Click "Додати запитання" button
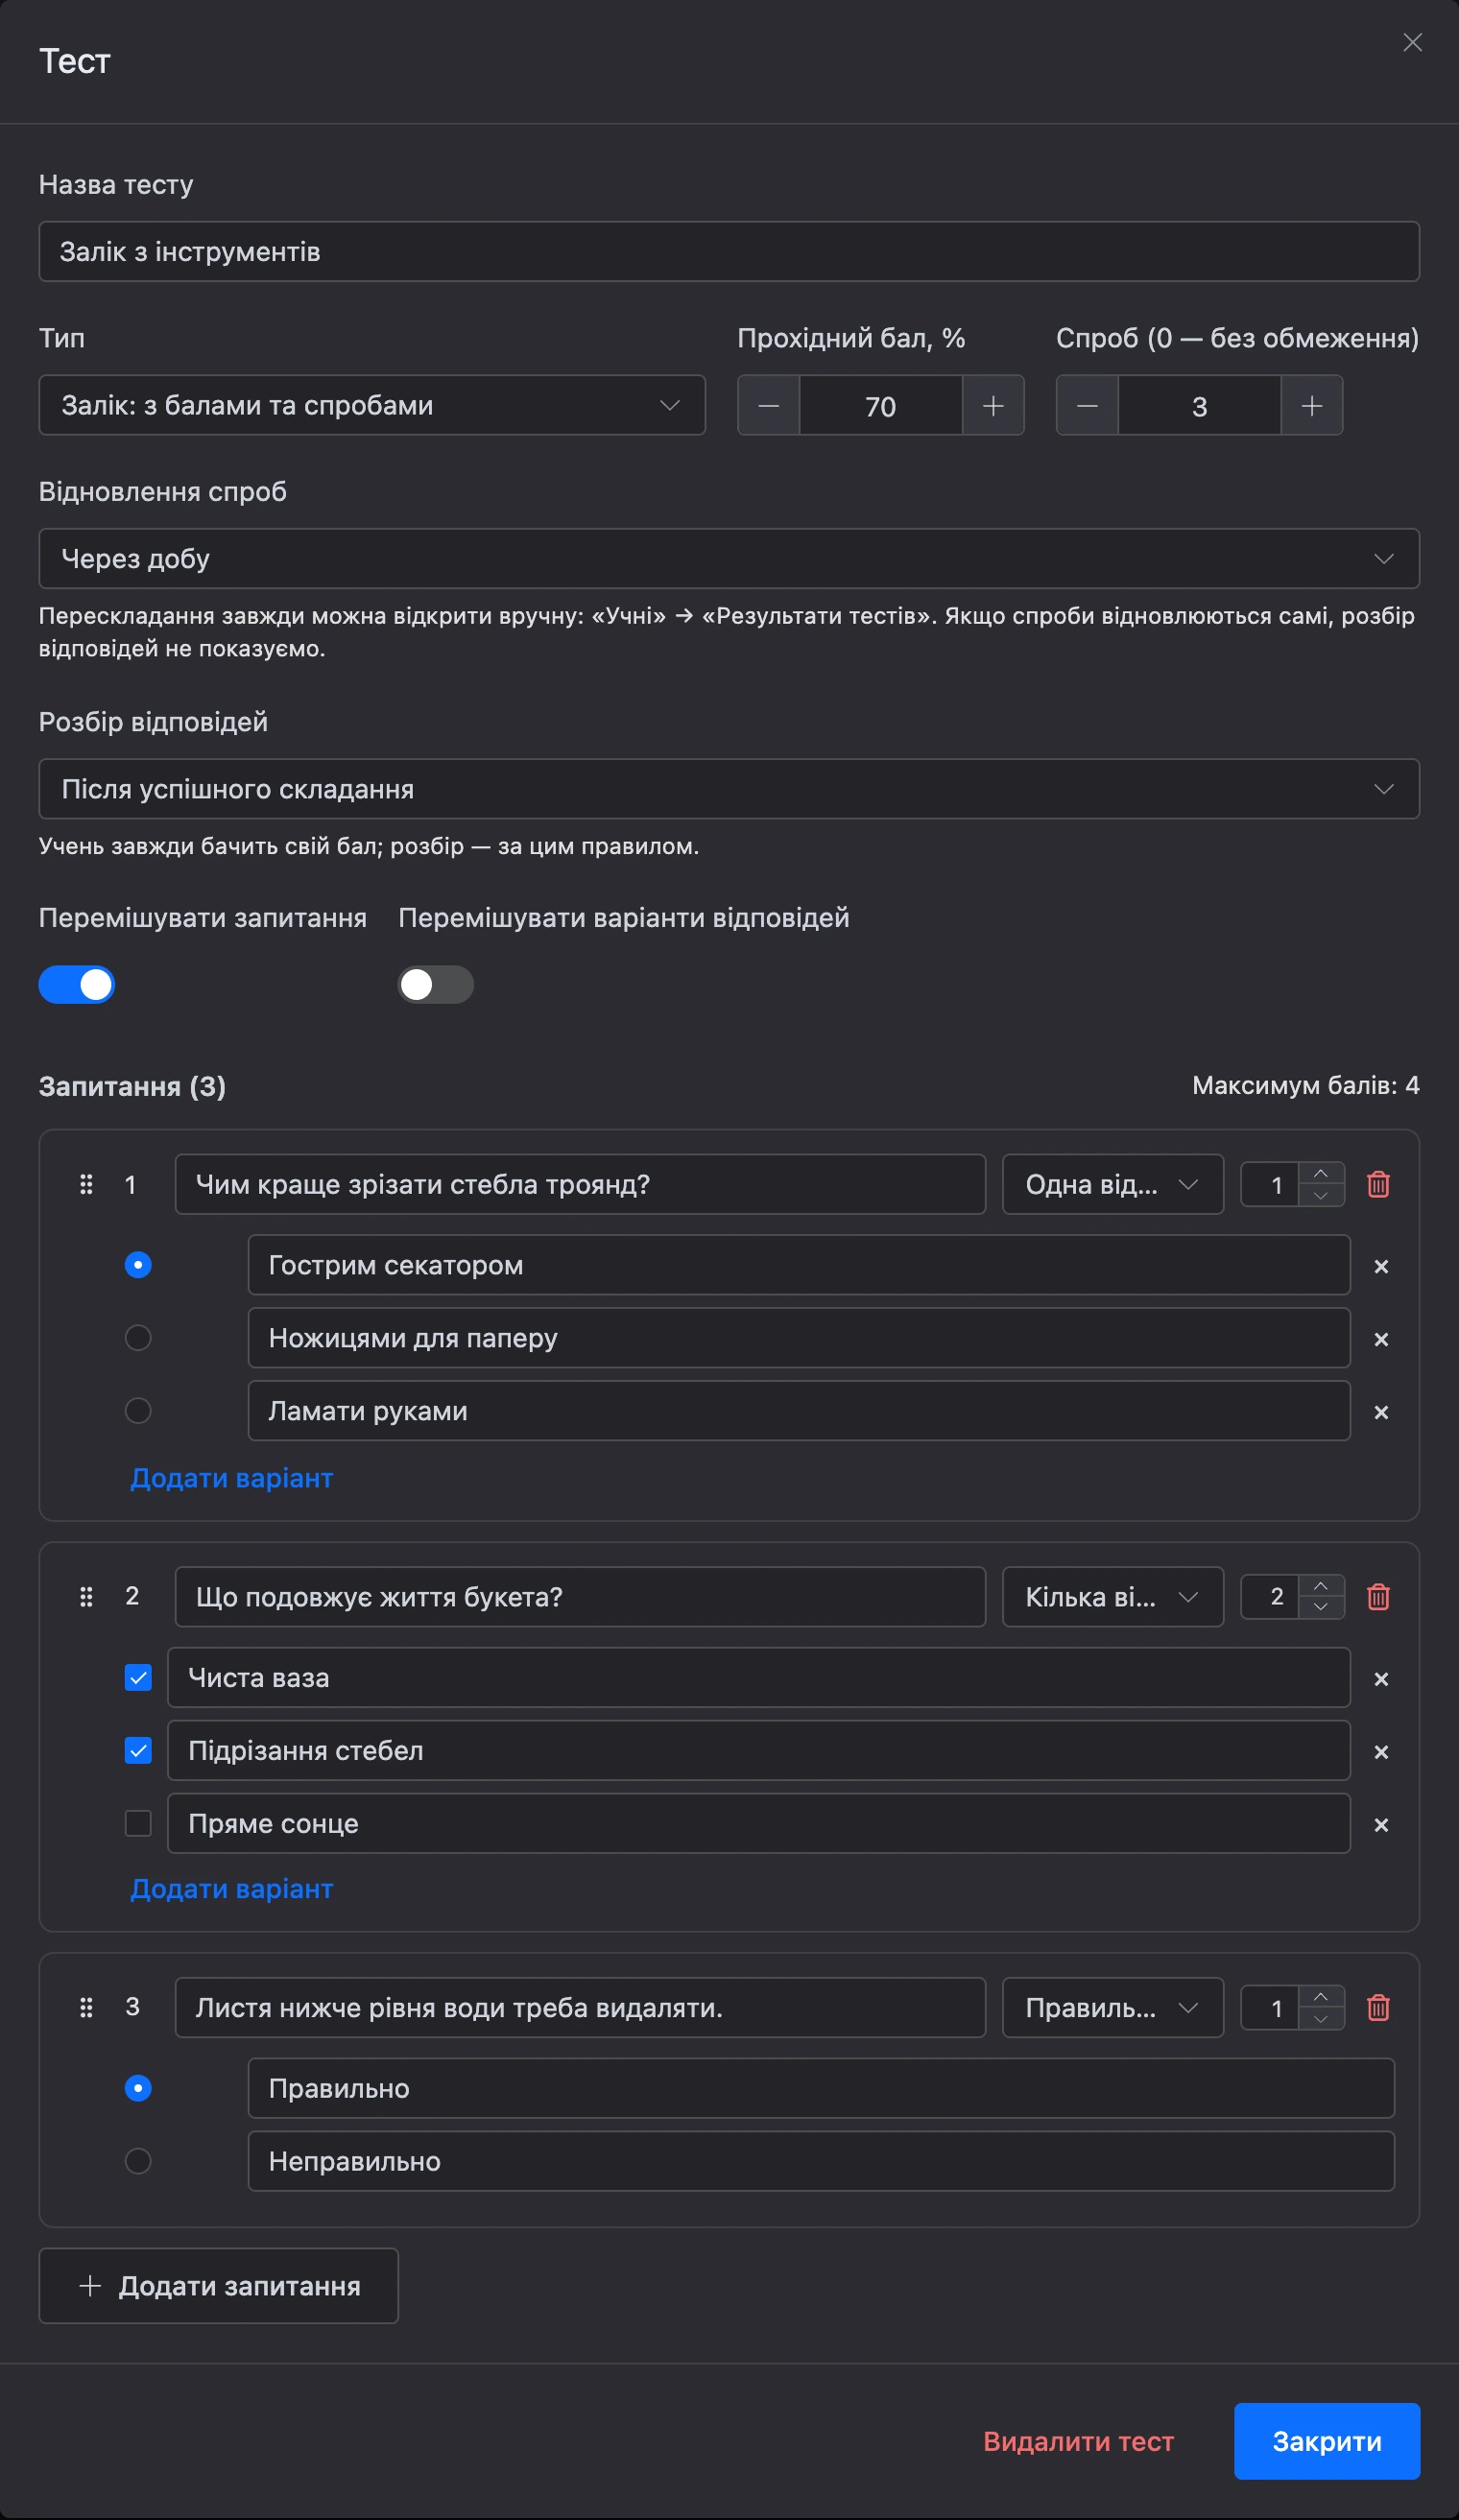This screenshot has height=2520, width=1459. (x=219, y=2286)
